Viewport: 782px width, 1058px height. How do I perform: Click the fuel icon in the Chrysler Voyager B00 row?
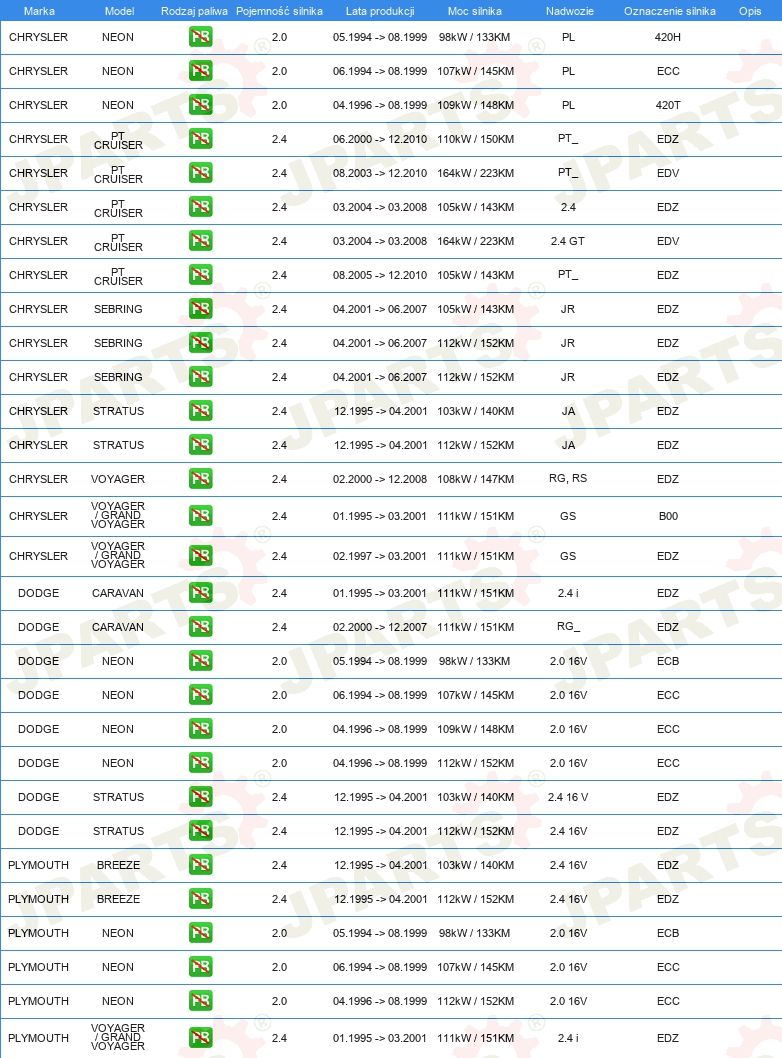(200, 516)
